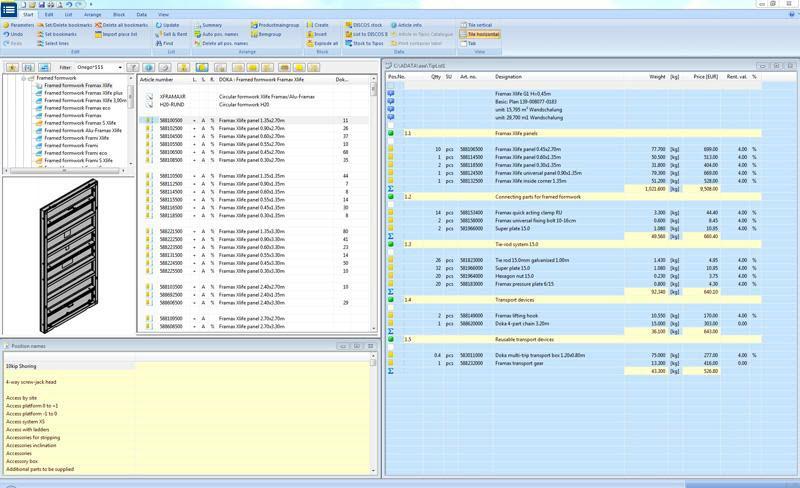Click the Tab view option in the ribbon
The image size is (800, 488).
468,43
